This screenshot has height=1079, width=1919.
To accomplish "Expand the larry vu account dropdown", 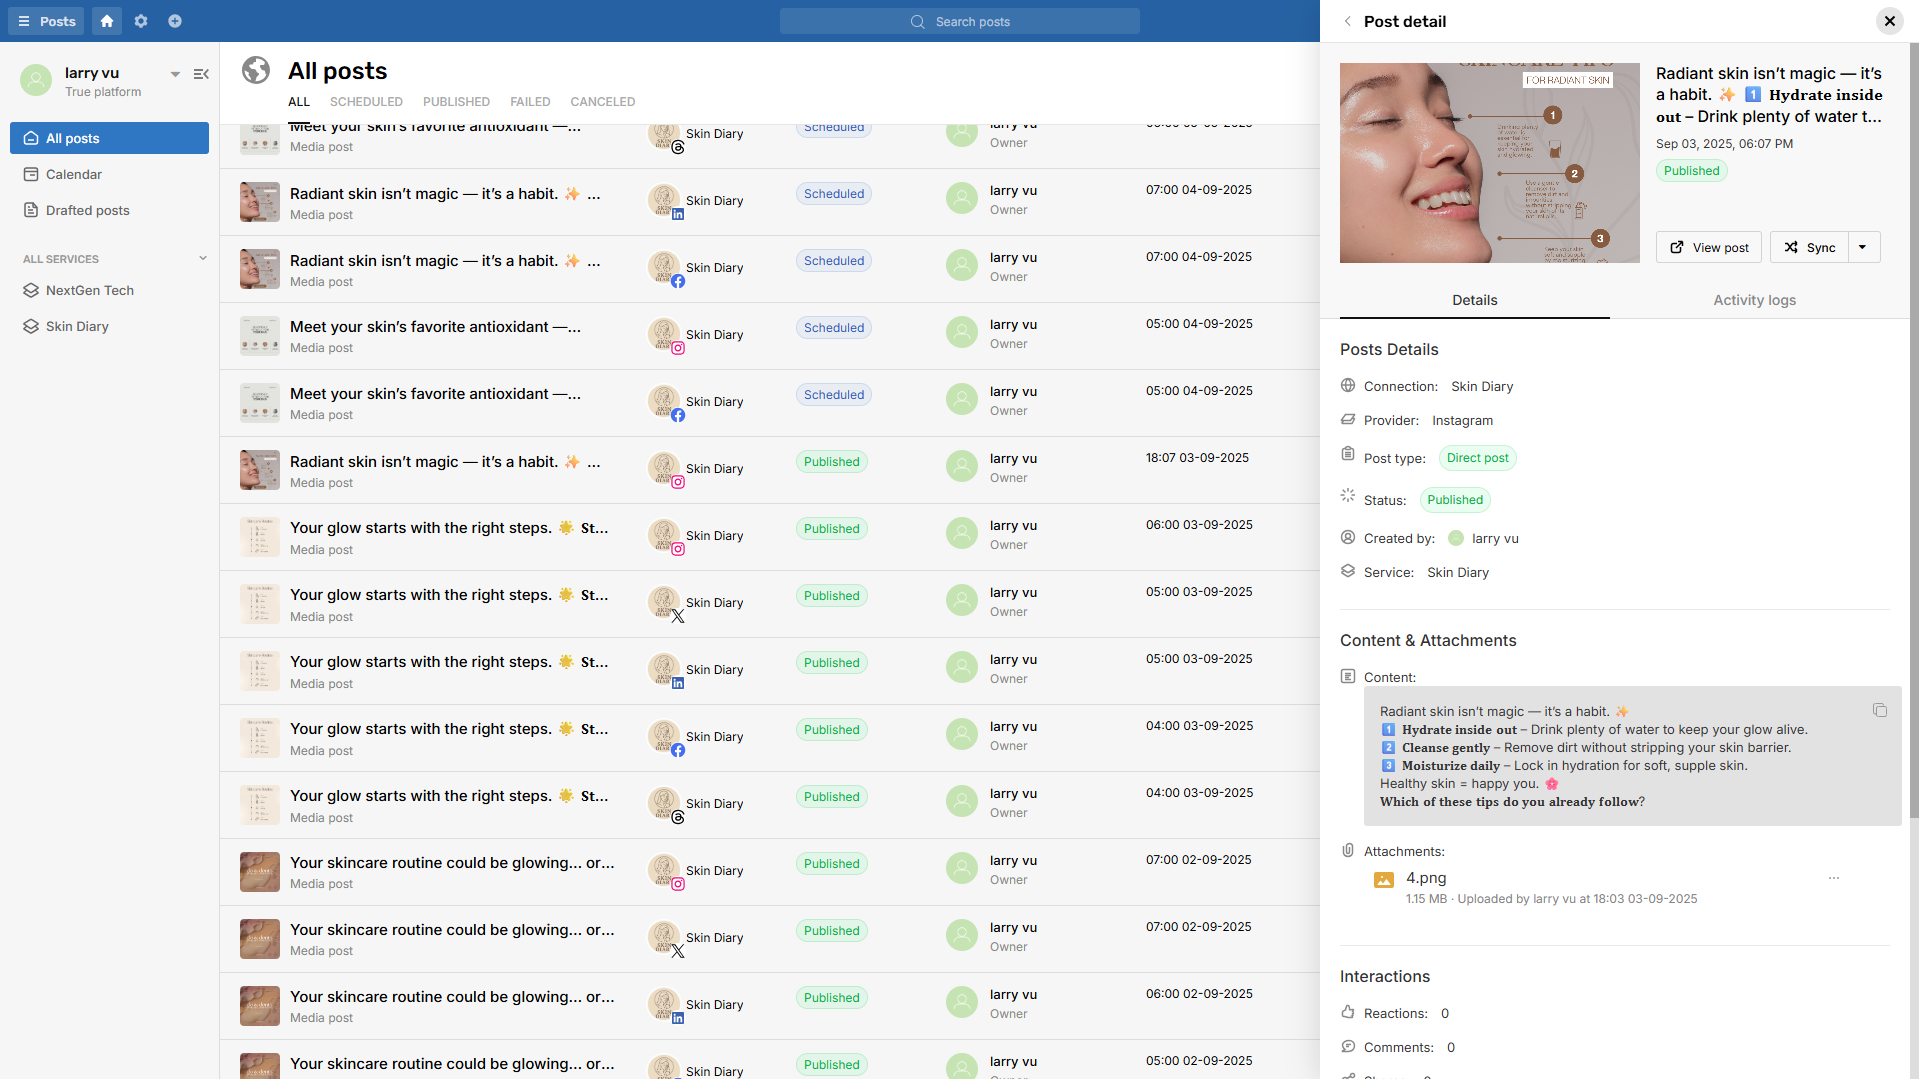I will pyautogui.click(x=175, y=74).
